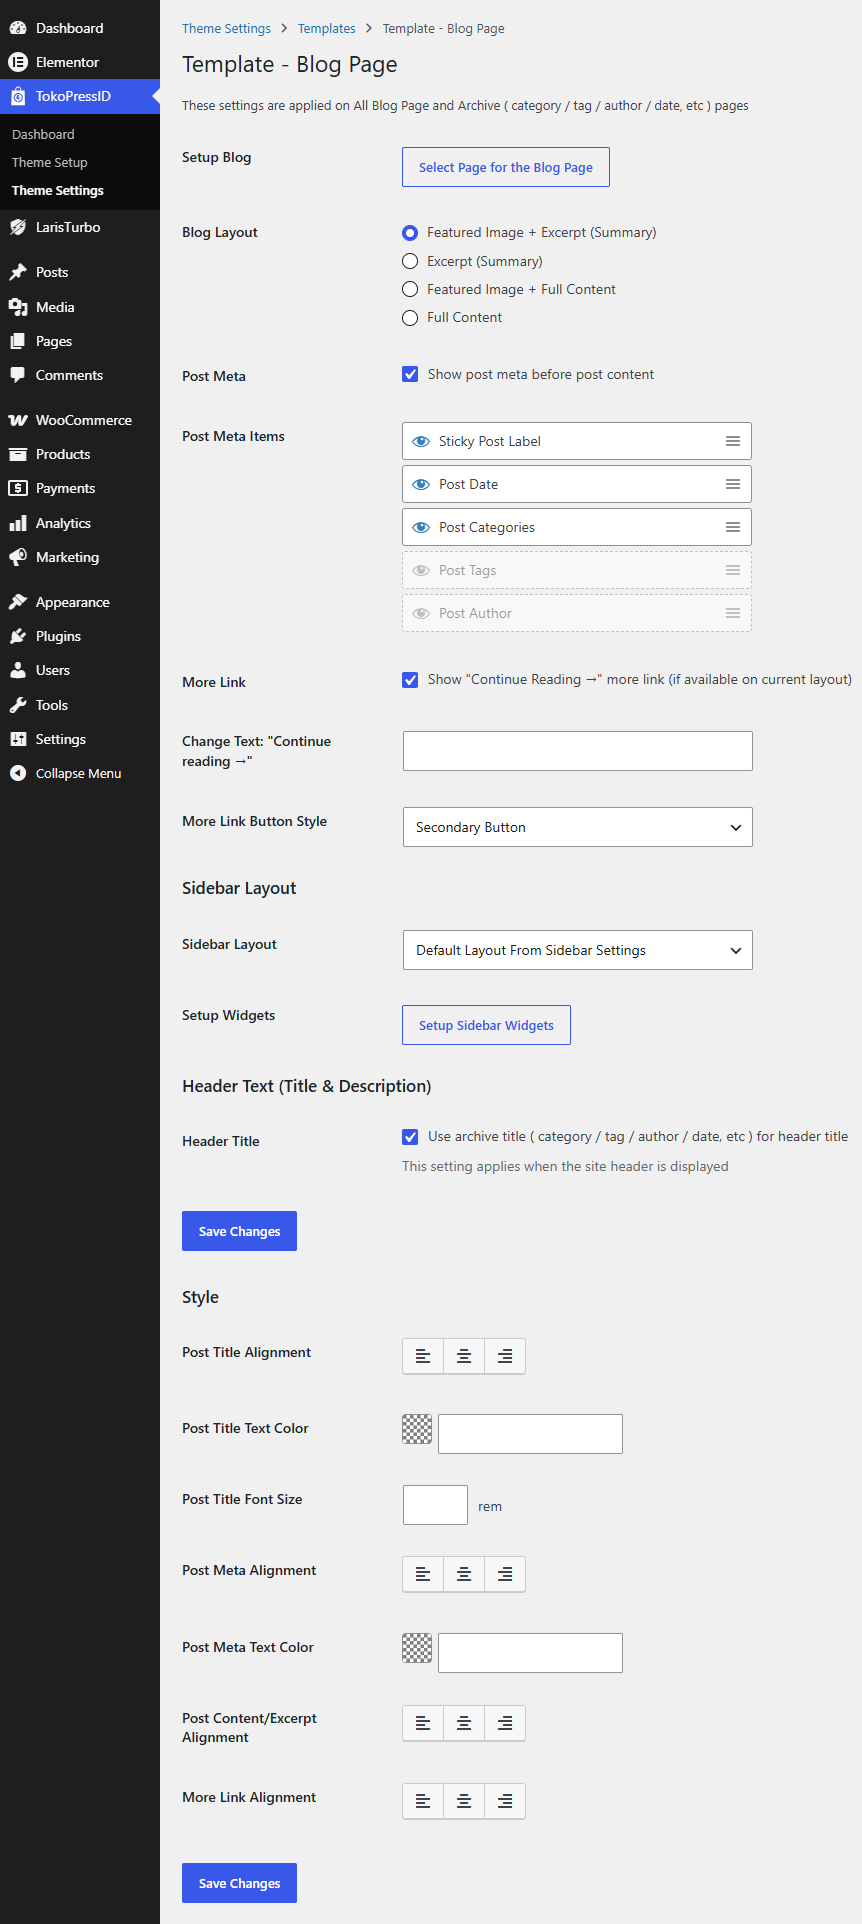Select Featured Image + Excerpt layout
This screenshot has height=1924, width=862.
tap(410, 233)
